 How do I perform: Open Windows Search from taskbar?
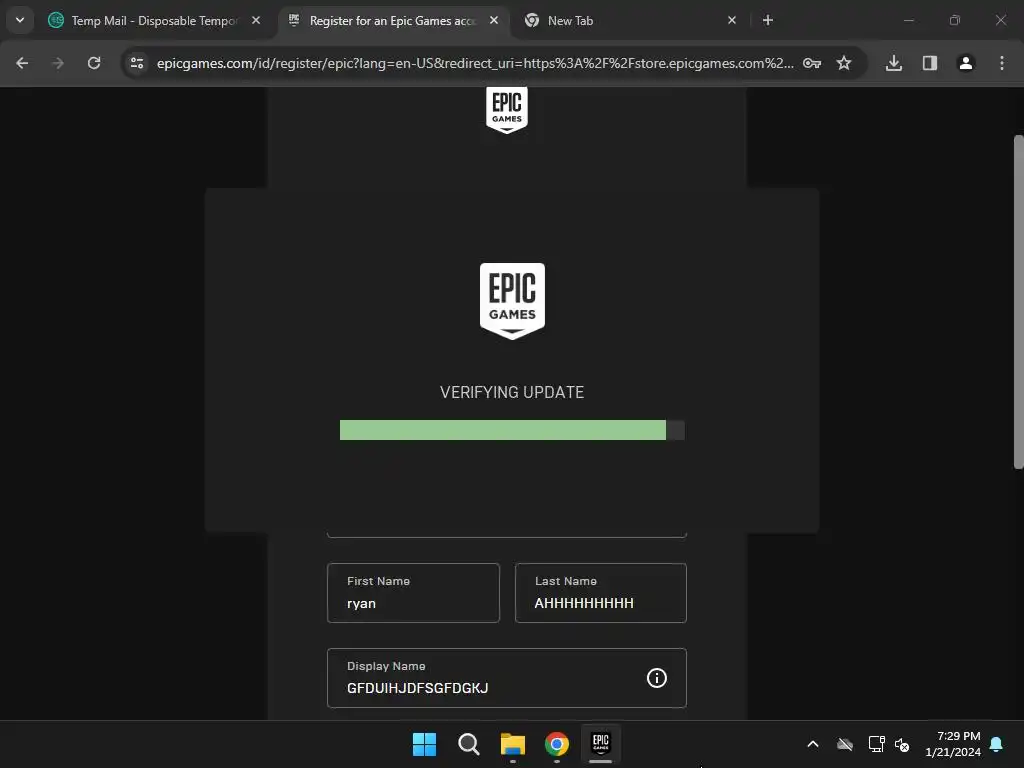coord(468,744)
